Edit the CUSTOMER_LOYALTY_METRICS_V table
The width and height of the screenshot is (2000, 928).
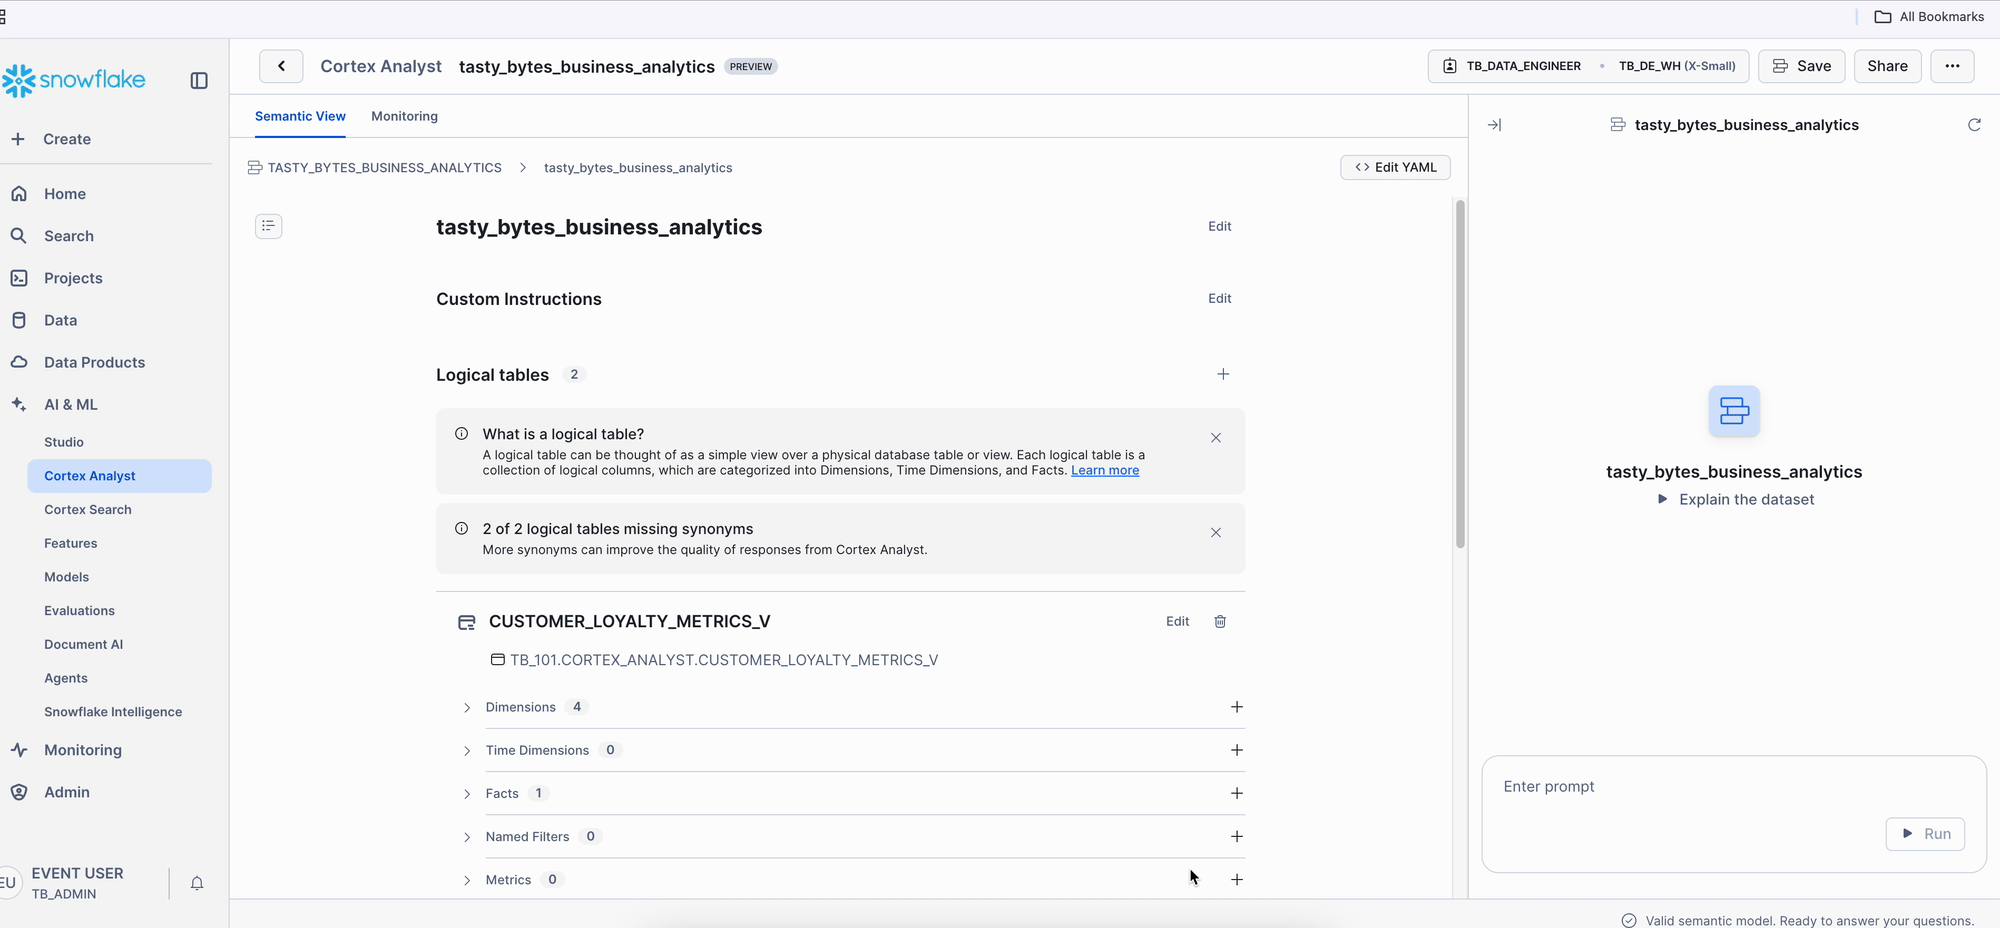[x=1177, y=622]
